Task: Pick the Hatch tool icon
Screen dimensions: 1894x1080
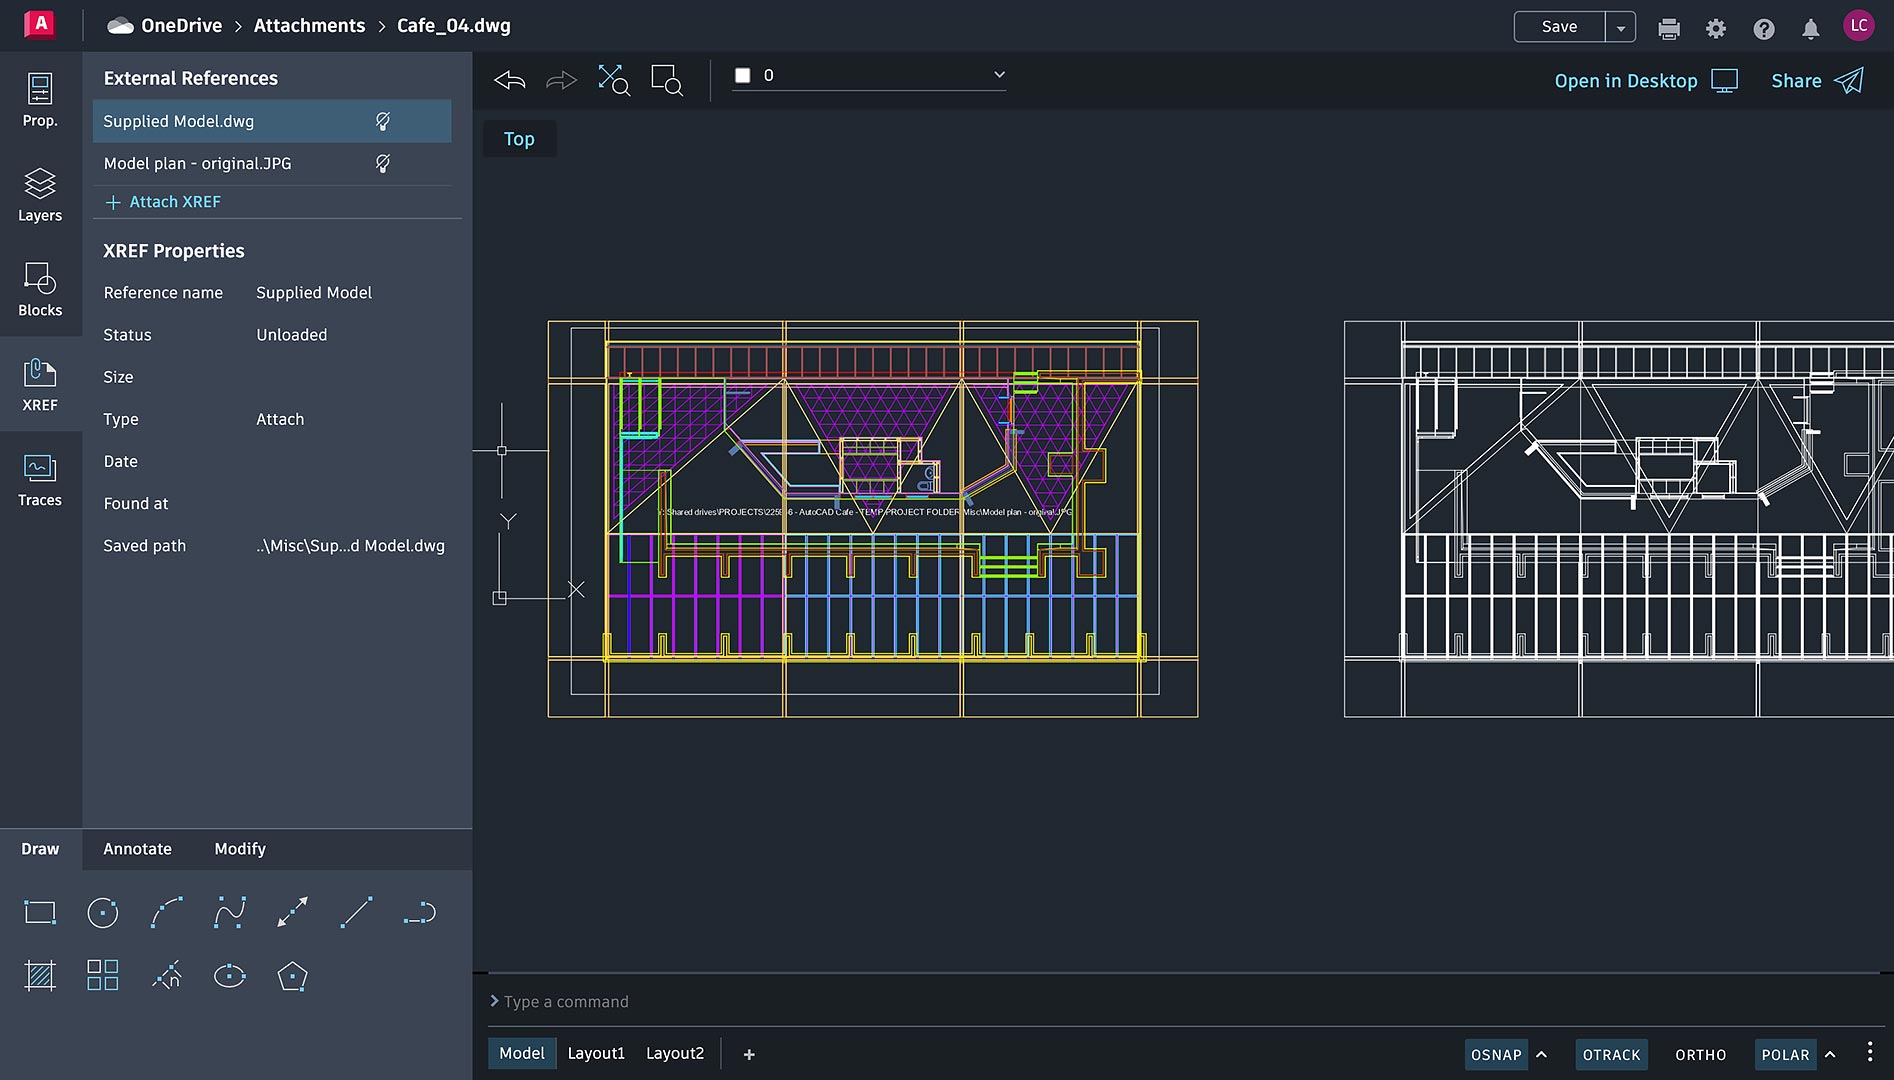Action: click(x=40, y=975)
